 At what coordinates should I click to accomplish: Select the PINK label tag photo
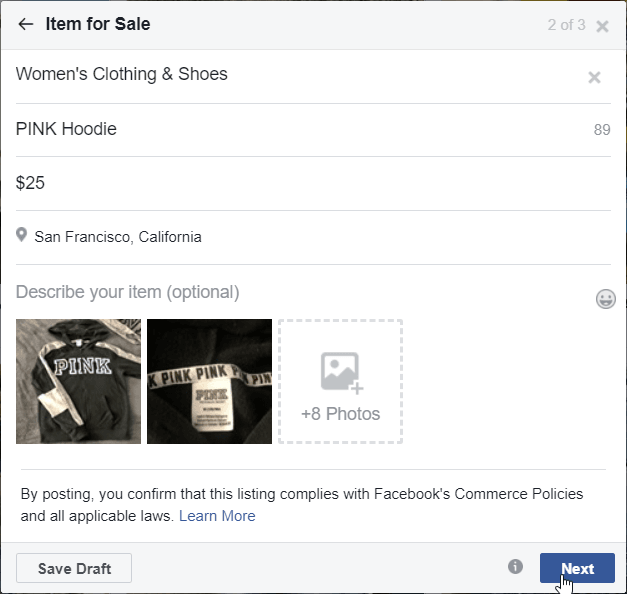[209, 381]
